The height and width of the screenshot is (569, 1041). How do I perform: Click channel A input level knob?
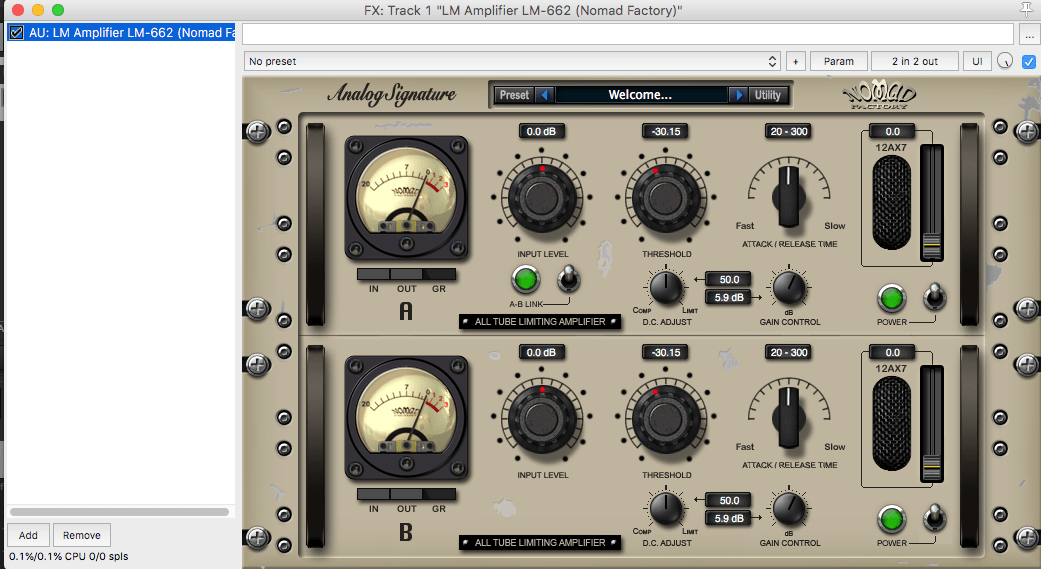(x=542, y=197)
